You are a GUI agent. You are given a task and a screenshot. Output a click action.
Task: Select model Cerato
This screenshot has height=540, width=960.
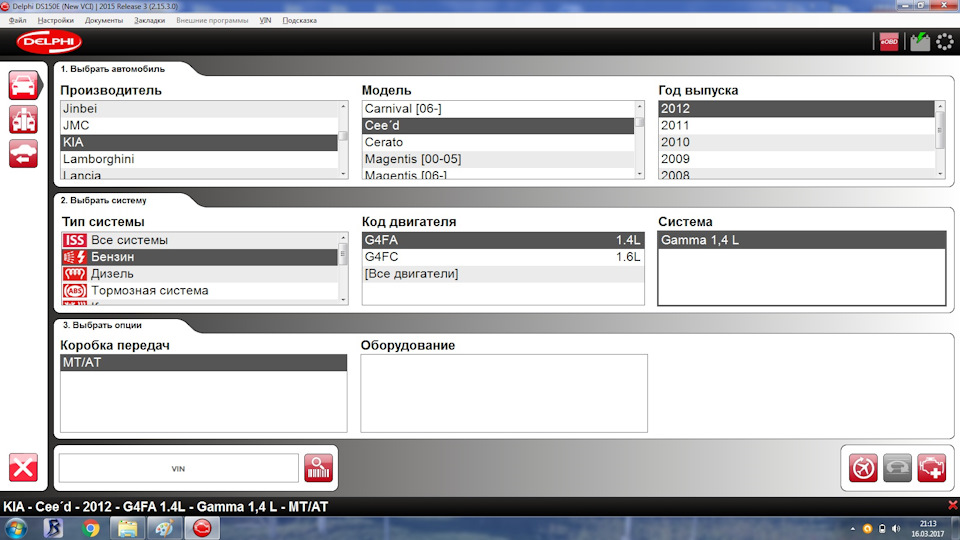(498, 142)
